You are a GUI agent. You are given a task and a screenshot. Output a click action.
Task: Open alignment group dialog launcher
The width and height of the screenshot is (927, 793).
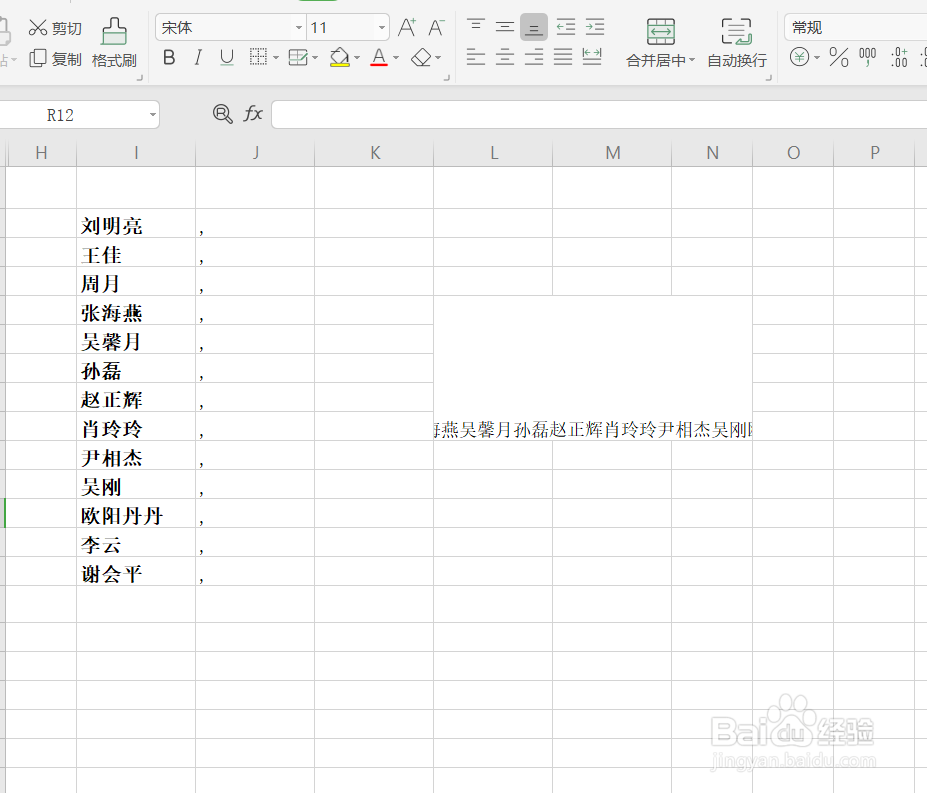click(x=769, y=77)
